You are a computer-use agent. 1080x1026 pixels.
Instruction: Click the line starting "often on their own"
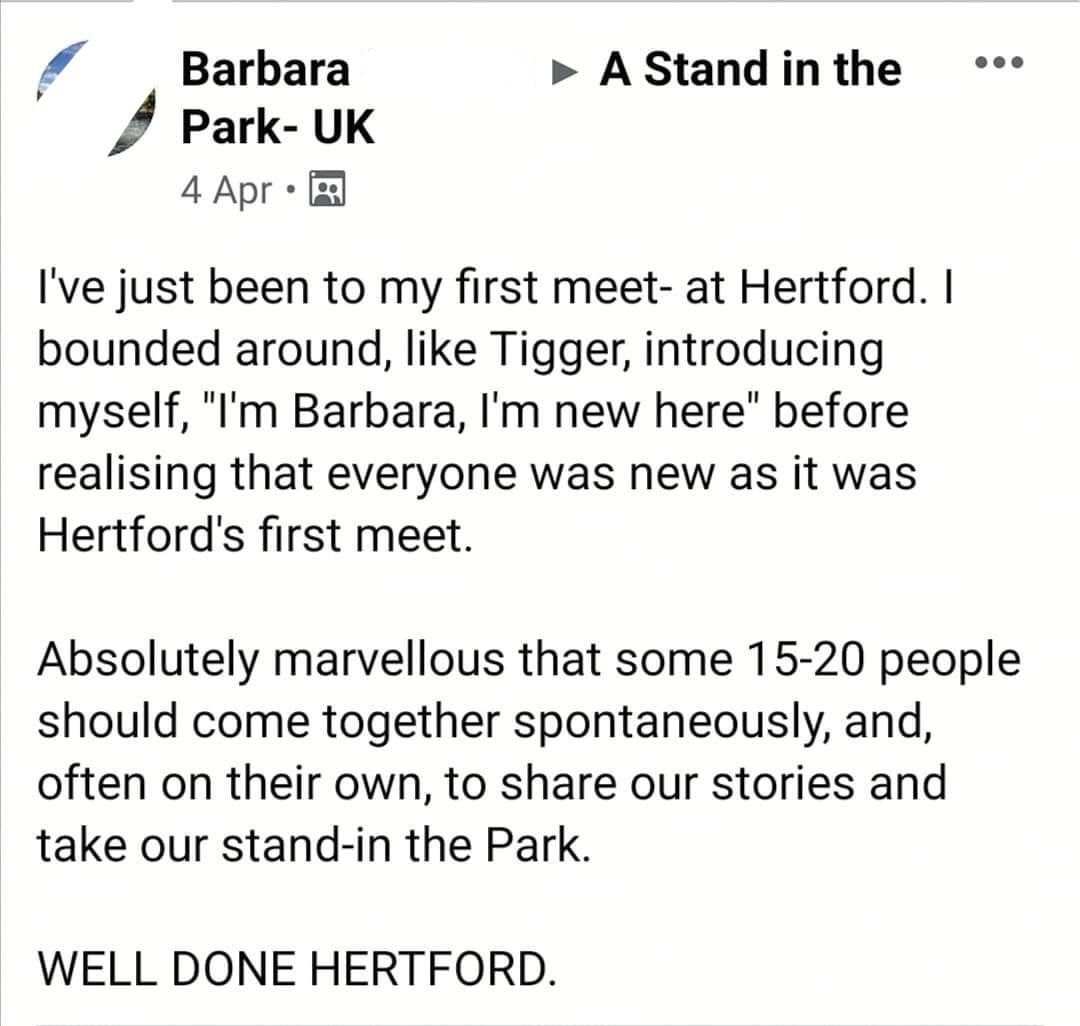point(490,782)
